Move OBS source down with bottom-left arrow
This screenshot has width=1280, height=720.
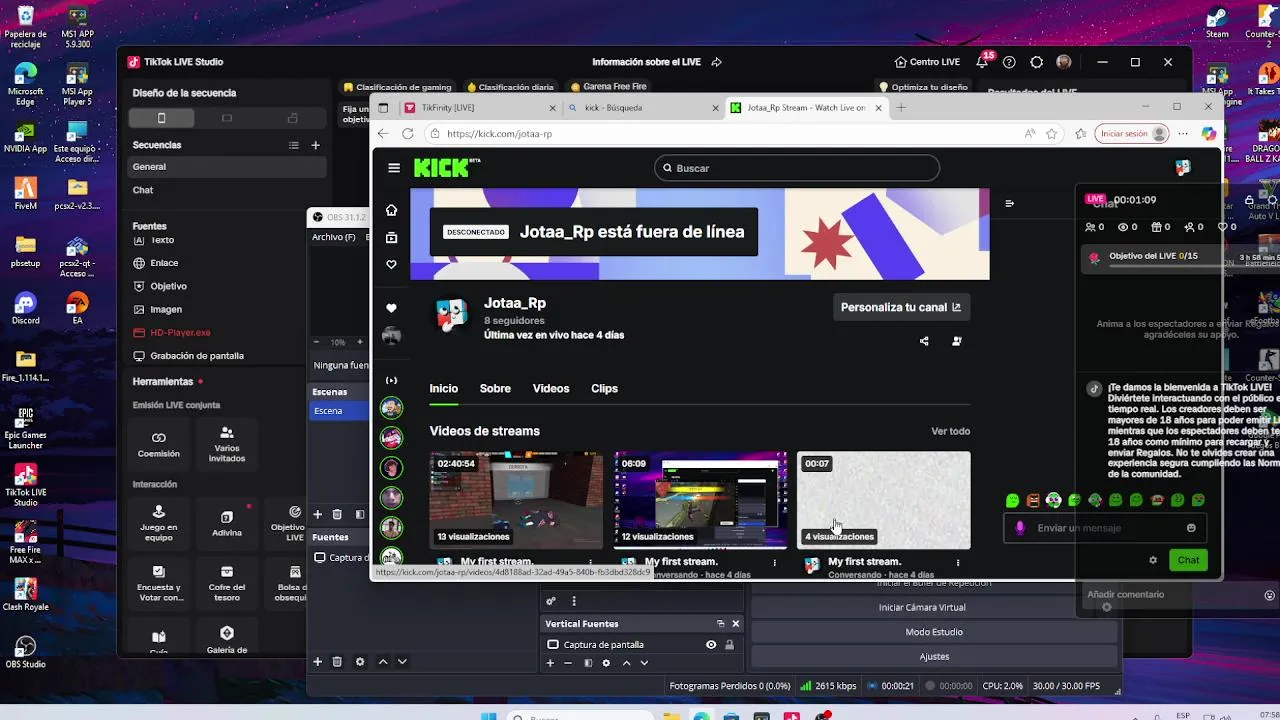402,662
